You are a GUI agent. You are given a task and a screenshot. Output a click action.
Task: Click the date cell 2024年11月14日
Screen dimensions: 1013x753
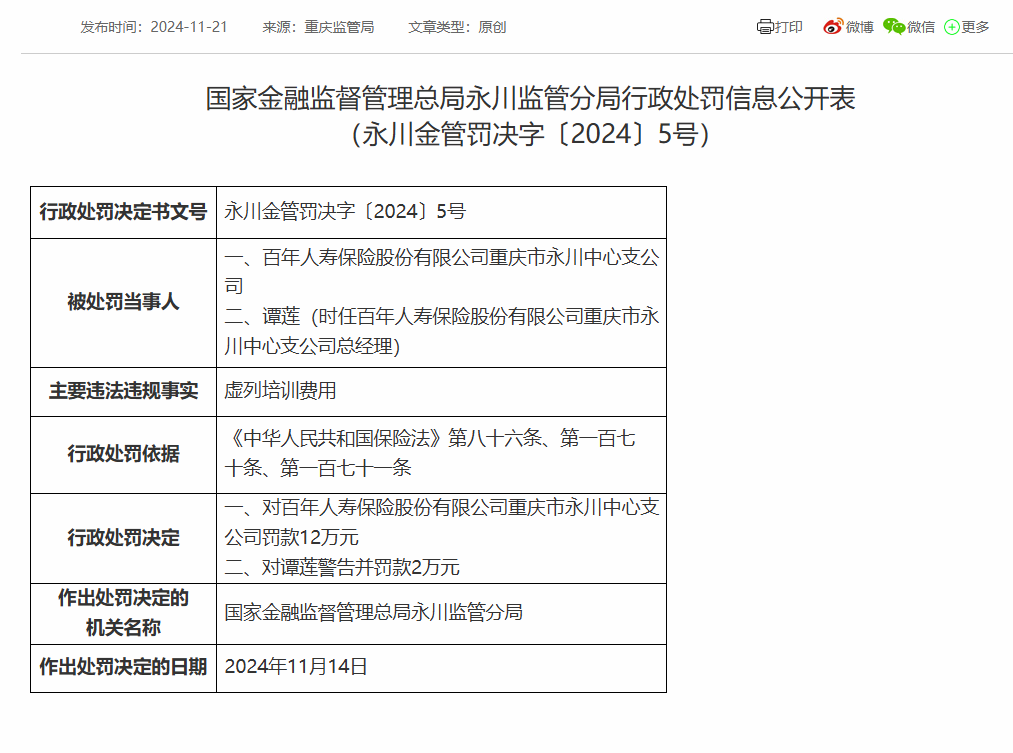click(441, 668)
